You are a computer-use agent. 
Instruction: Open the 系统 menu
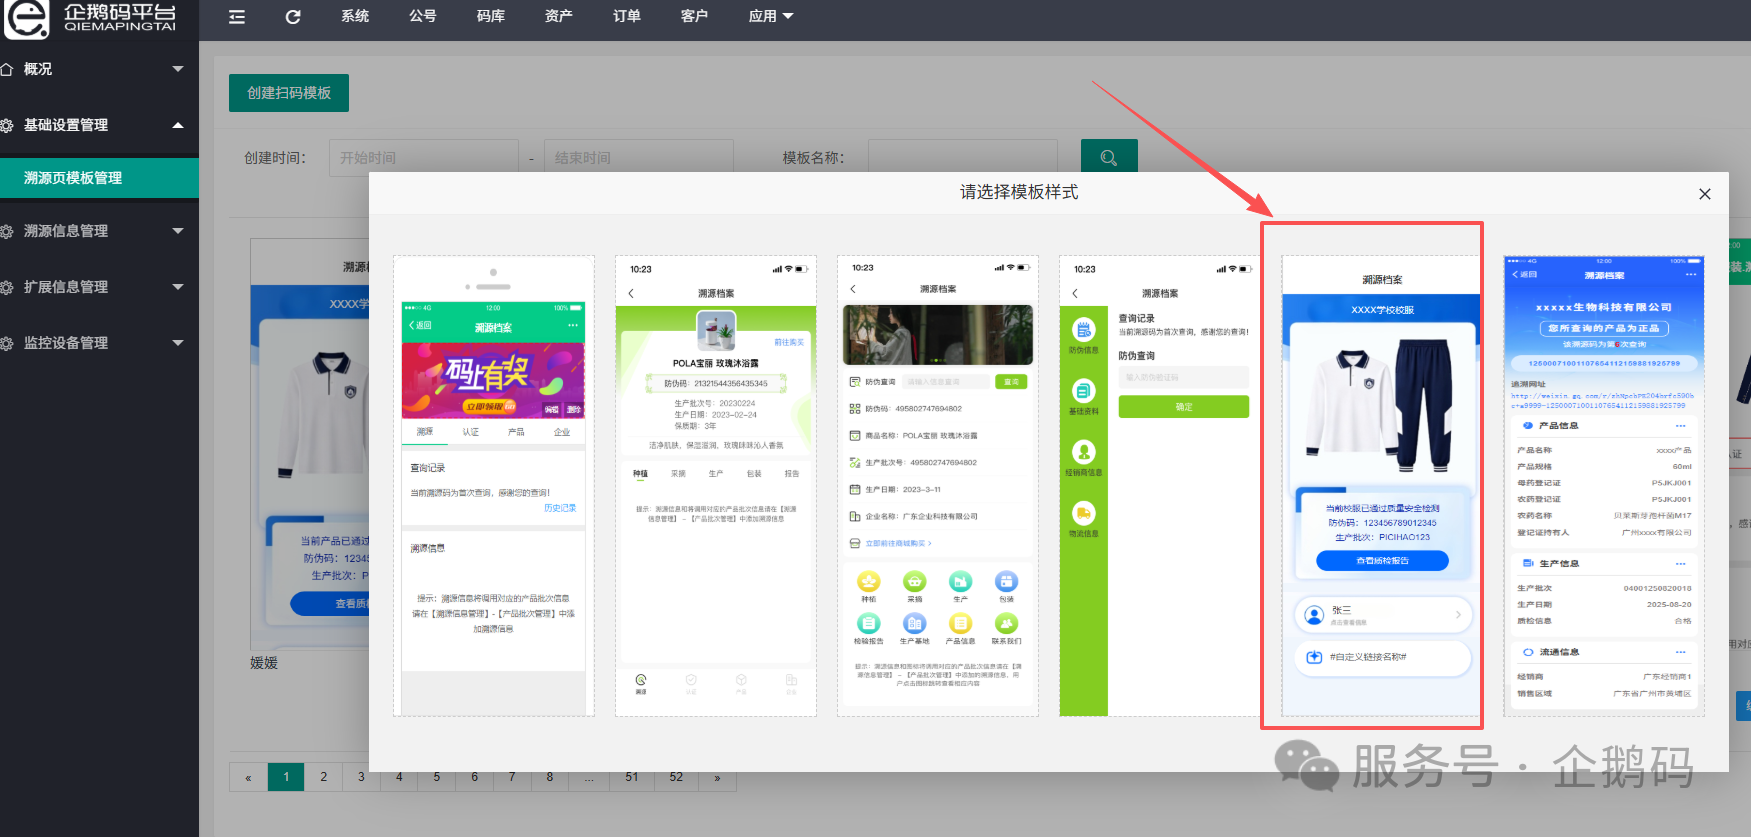click(x=355, y=16)
